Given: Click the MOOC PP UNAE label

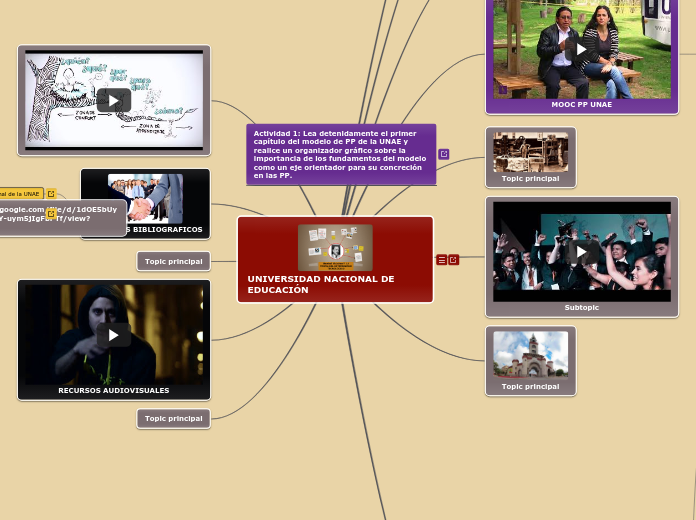Looking at the screenshot, I should (x=581, y=105).
